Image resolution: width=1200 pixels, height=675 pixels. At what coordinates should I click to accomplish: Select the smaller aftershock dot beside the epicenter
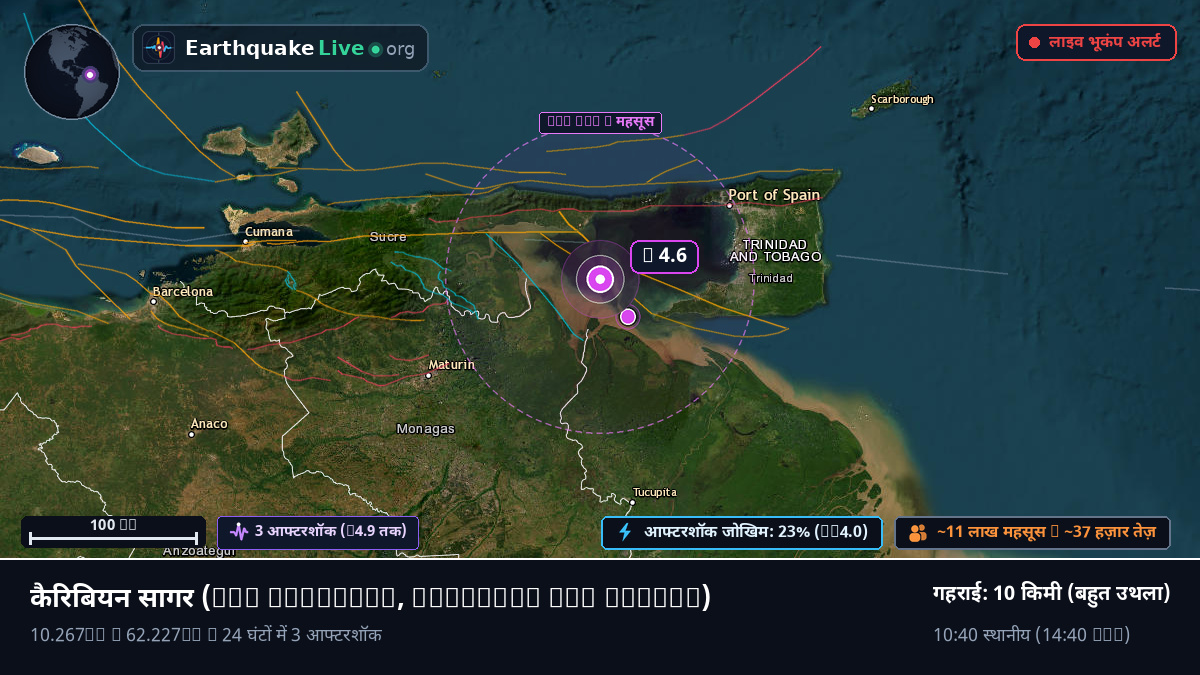[628, 317]
